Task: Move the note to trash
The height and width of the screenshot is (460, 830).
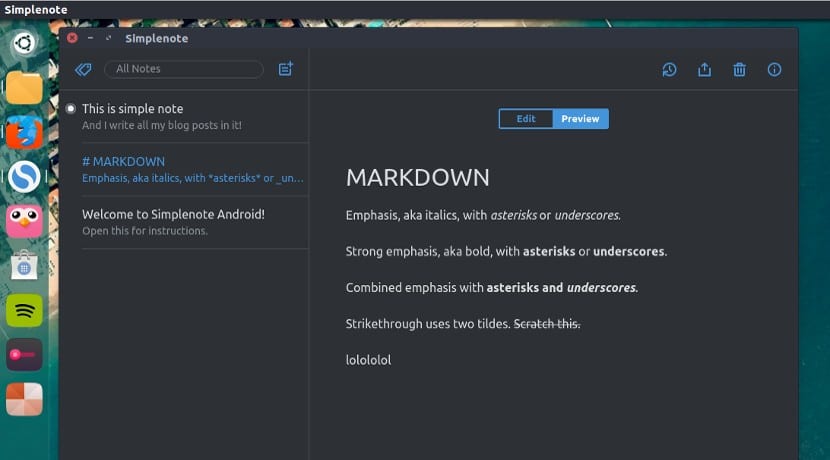Action: tap(739, 69)
